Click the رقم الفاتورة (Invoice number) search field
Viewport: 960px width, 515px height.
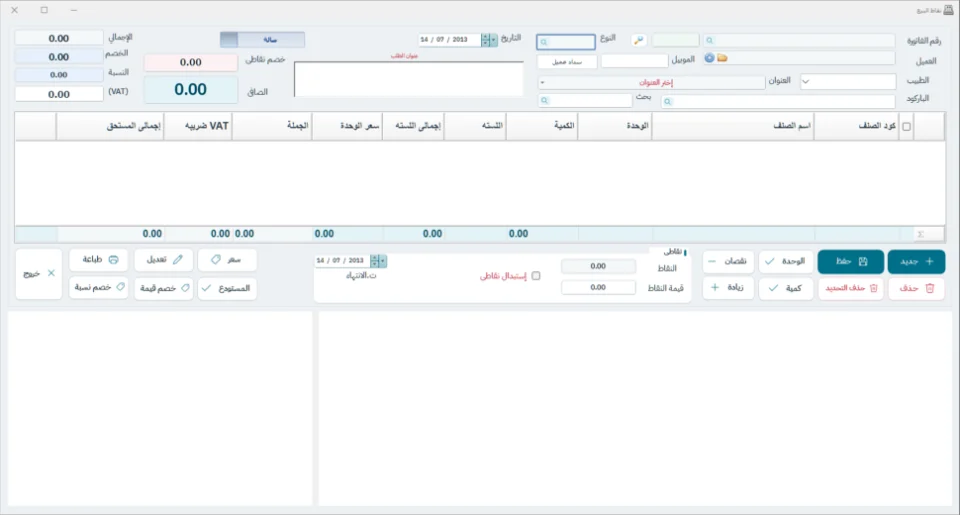798,40
